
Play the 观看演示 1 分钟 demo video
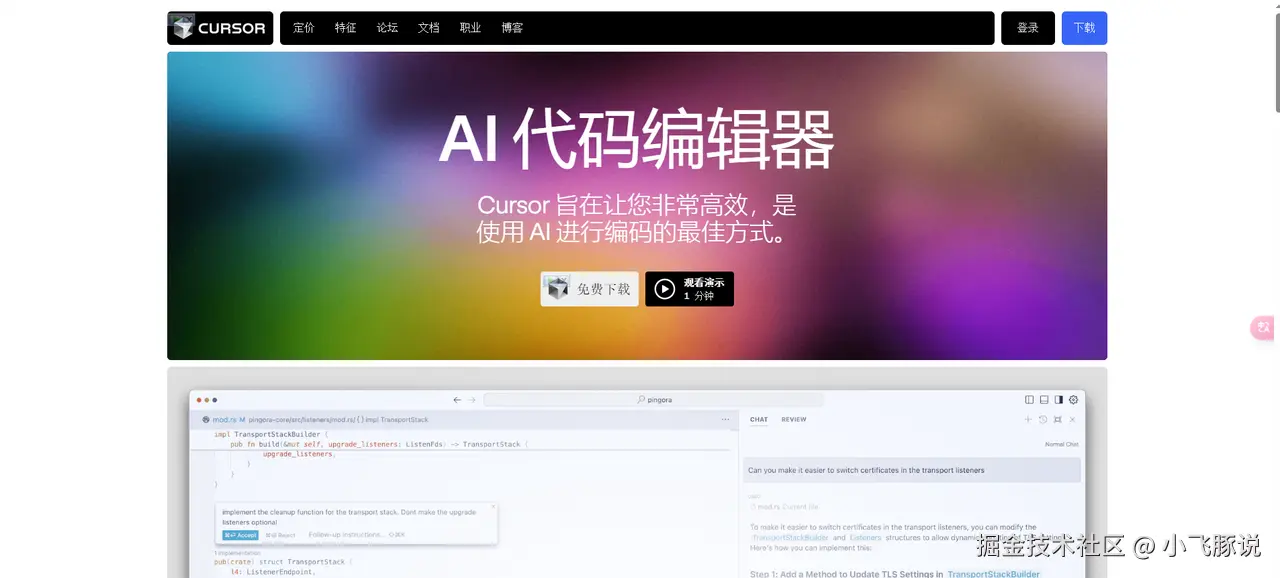point(689,289)
